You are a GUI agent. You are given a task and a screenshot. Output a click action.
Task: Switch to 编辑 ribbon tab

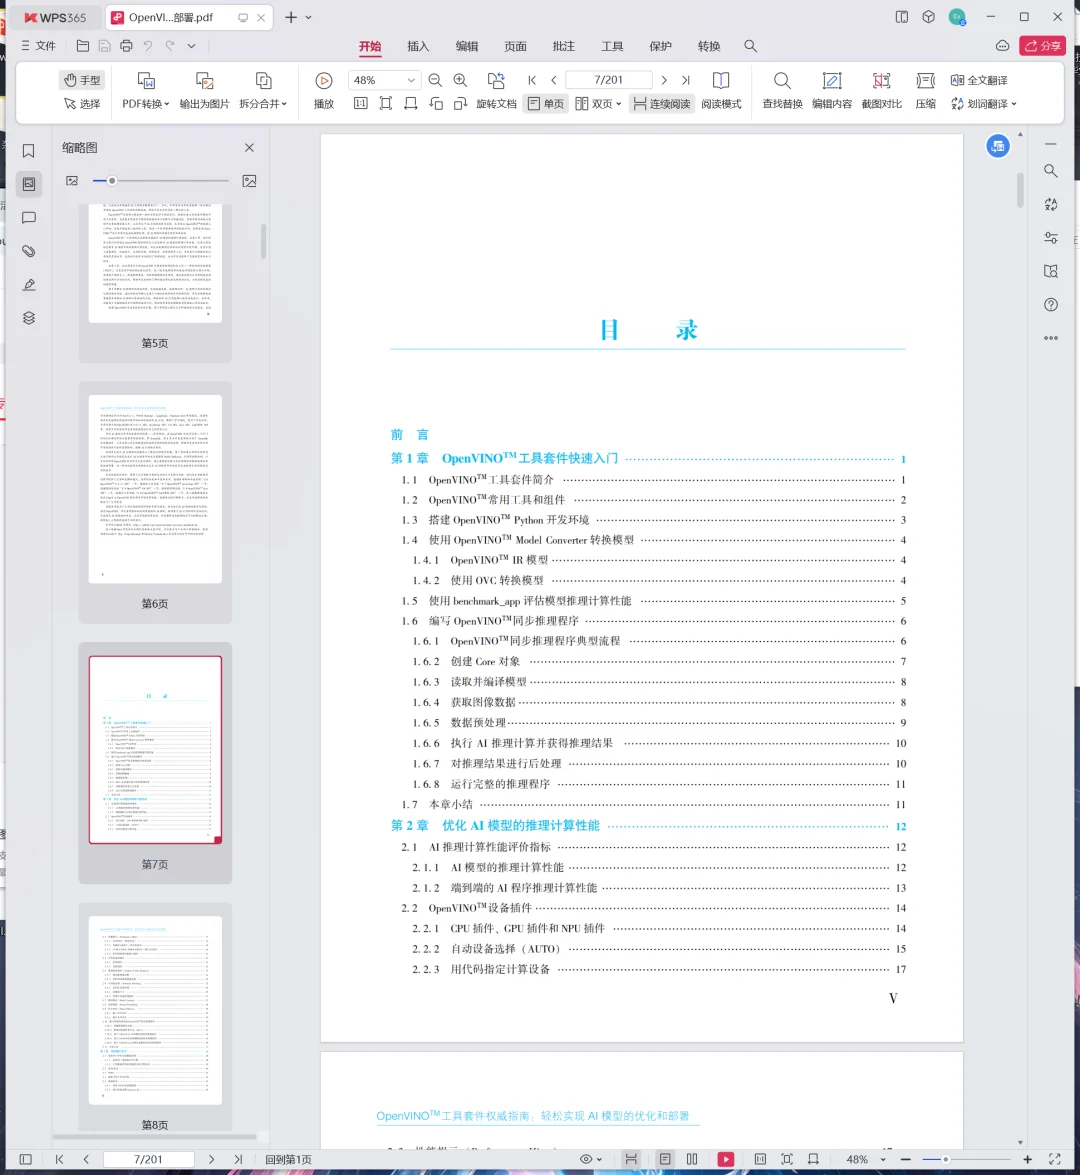point(467,46)
